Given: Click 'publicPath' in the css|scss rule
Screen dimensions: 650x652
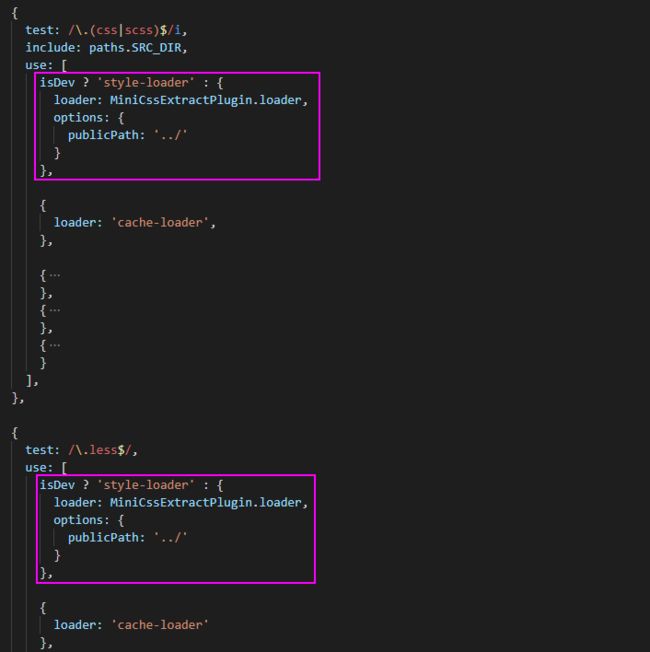Looking at the screenshot, I should (103, 135).
